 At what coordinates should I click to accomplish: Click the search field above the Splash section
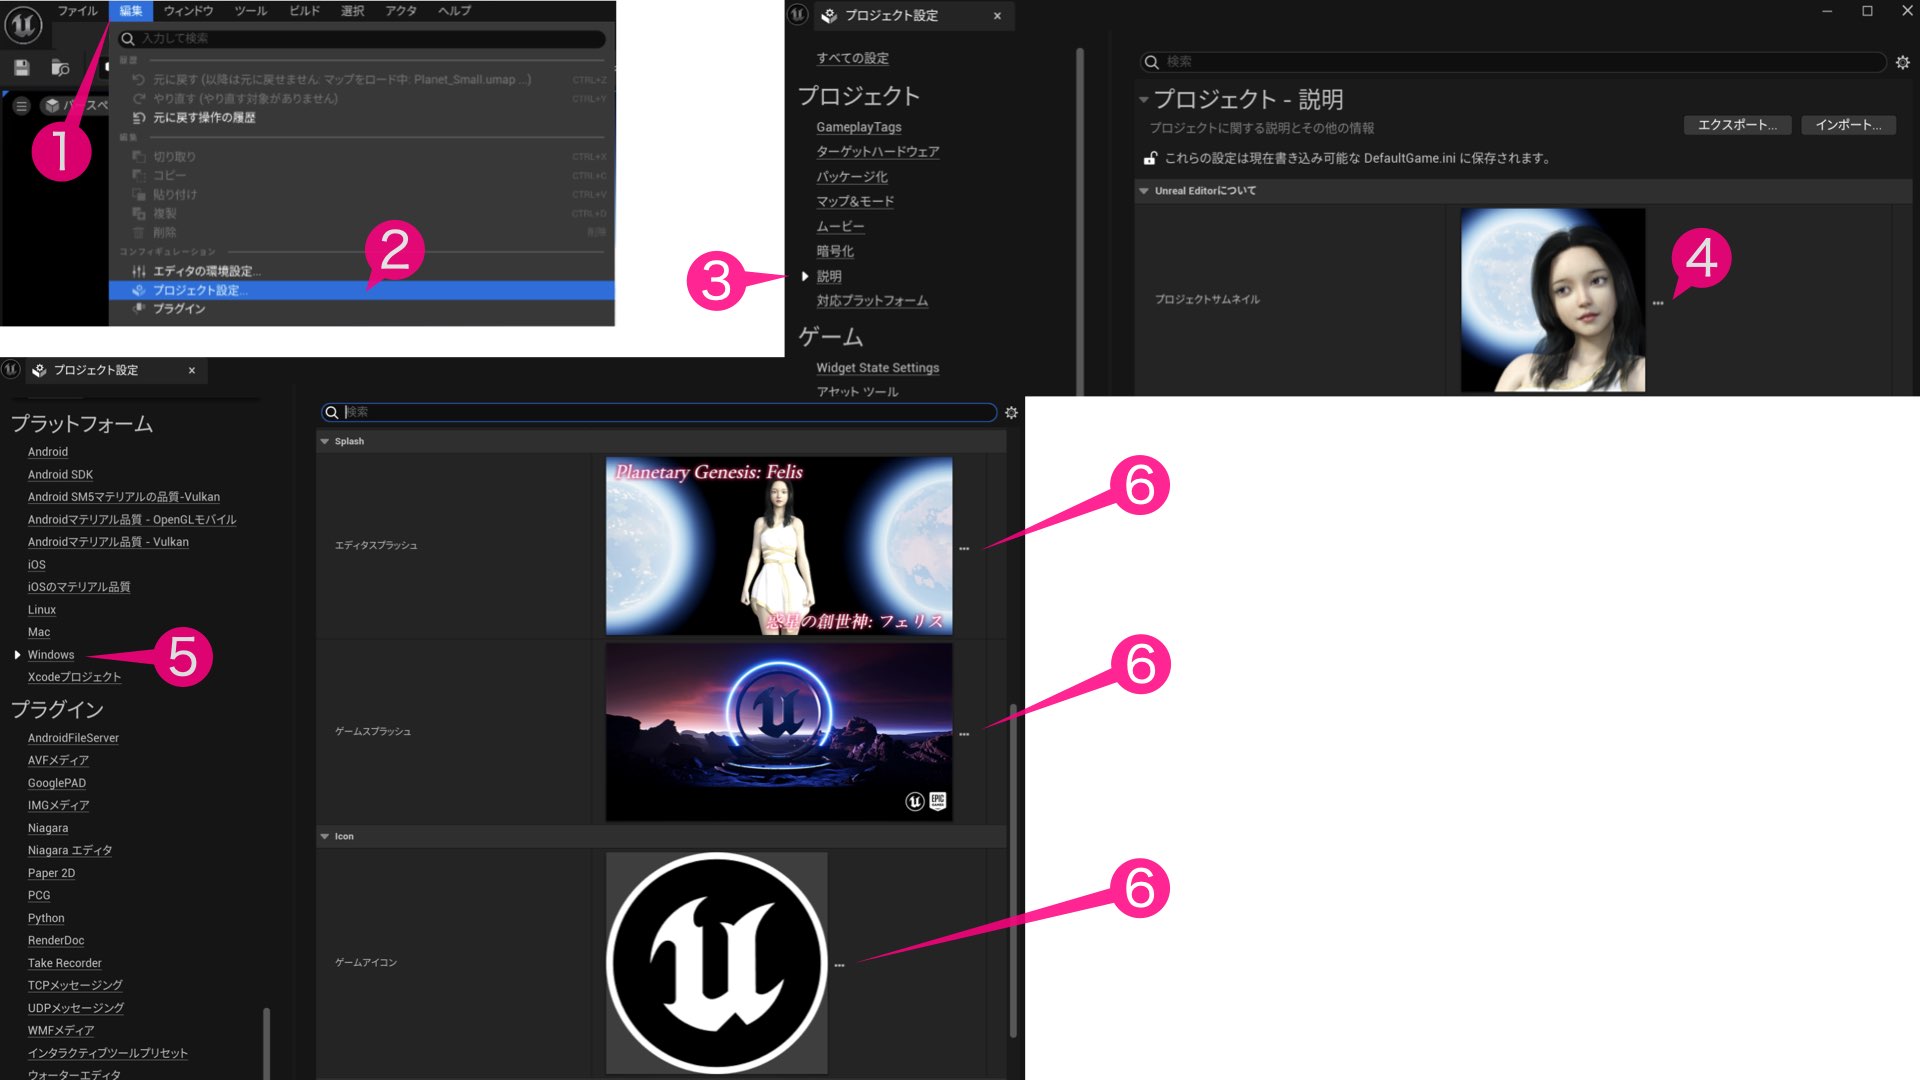coord(660,412)
